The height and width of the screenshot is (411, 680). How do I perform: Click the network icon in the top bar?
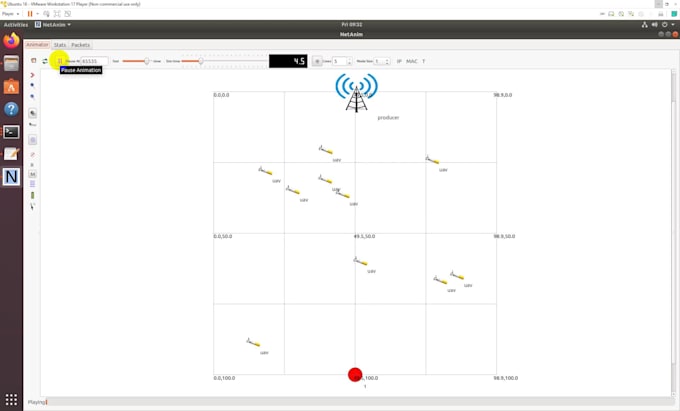(644, 25)
